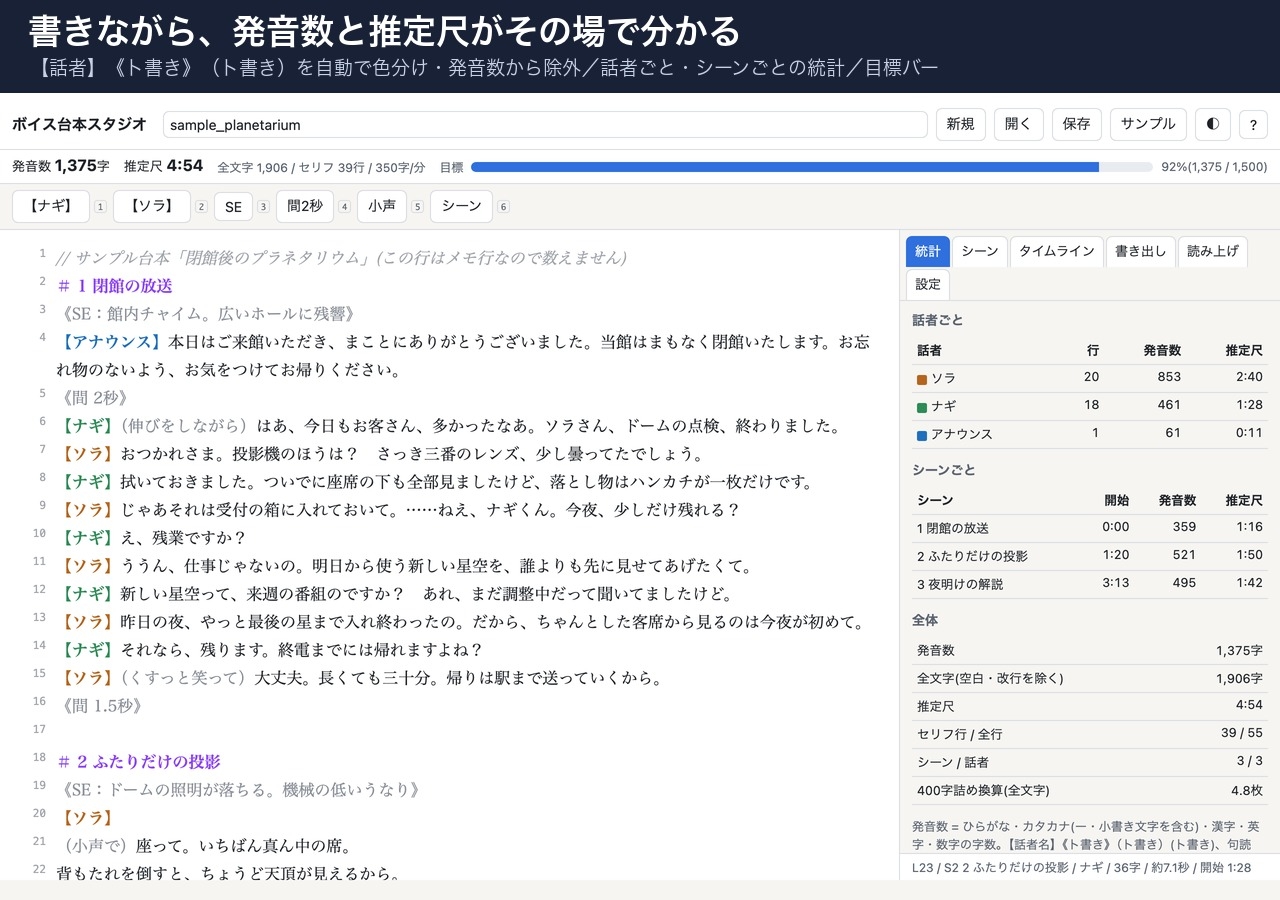The height and width of the screenshot is (900, 1280).
Task: Switch to the 統計 tab
Action: (x=928, y=252)
